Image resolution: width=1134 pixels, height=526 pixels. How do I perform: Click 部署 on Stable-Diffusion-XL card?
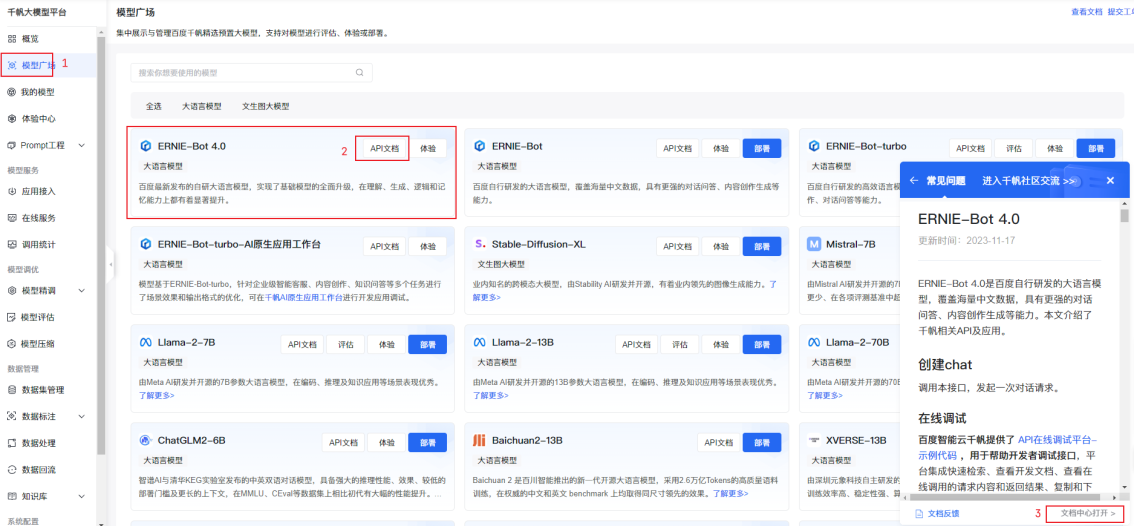[x=762, y=246]
